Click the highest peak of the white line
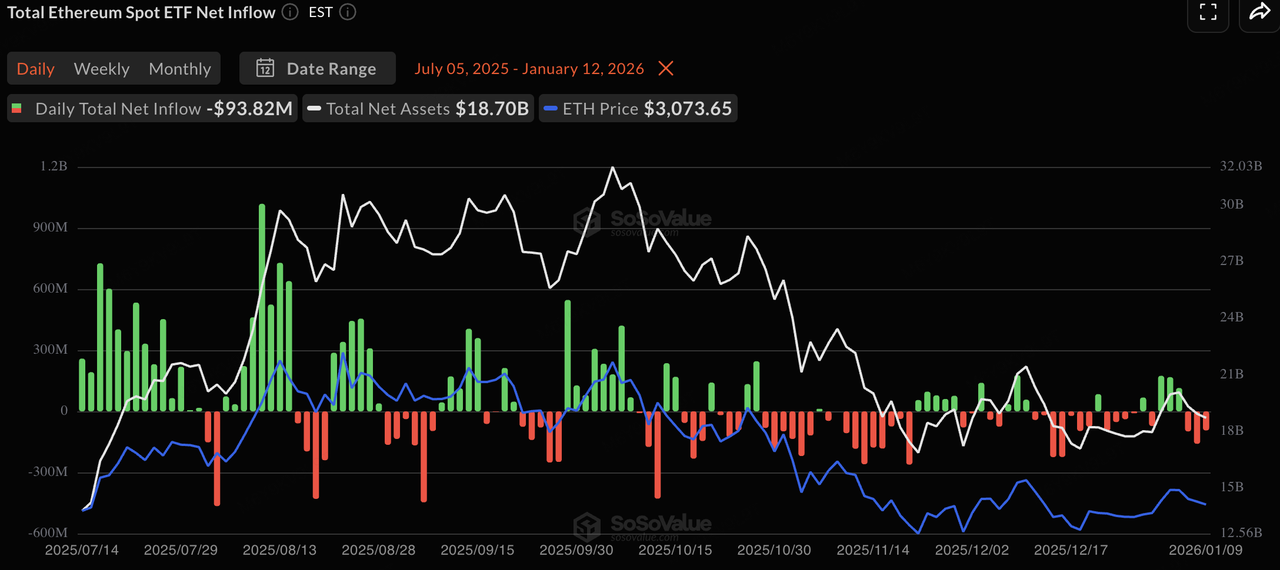1280x570 pixels. click(611, 168)
